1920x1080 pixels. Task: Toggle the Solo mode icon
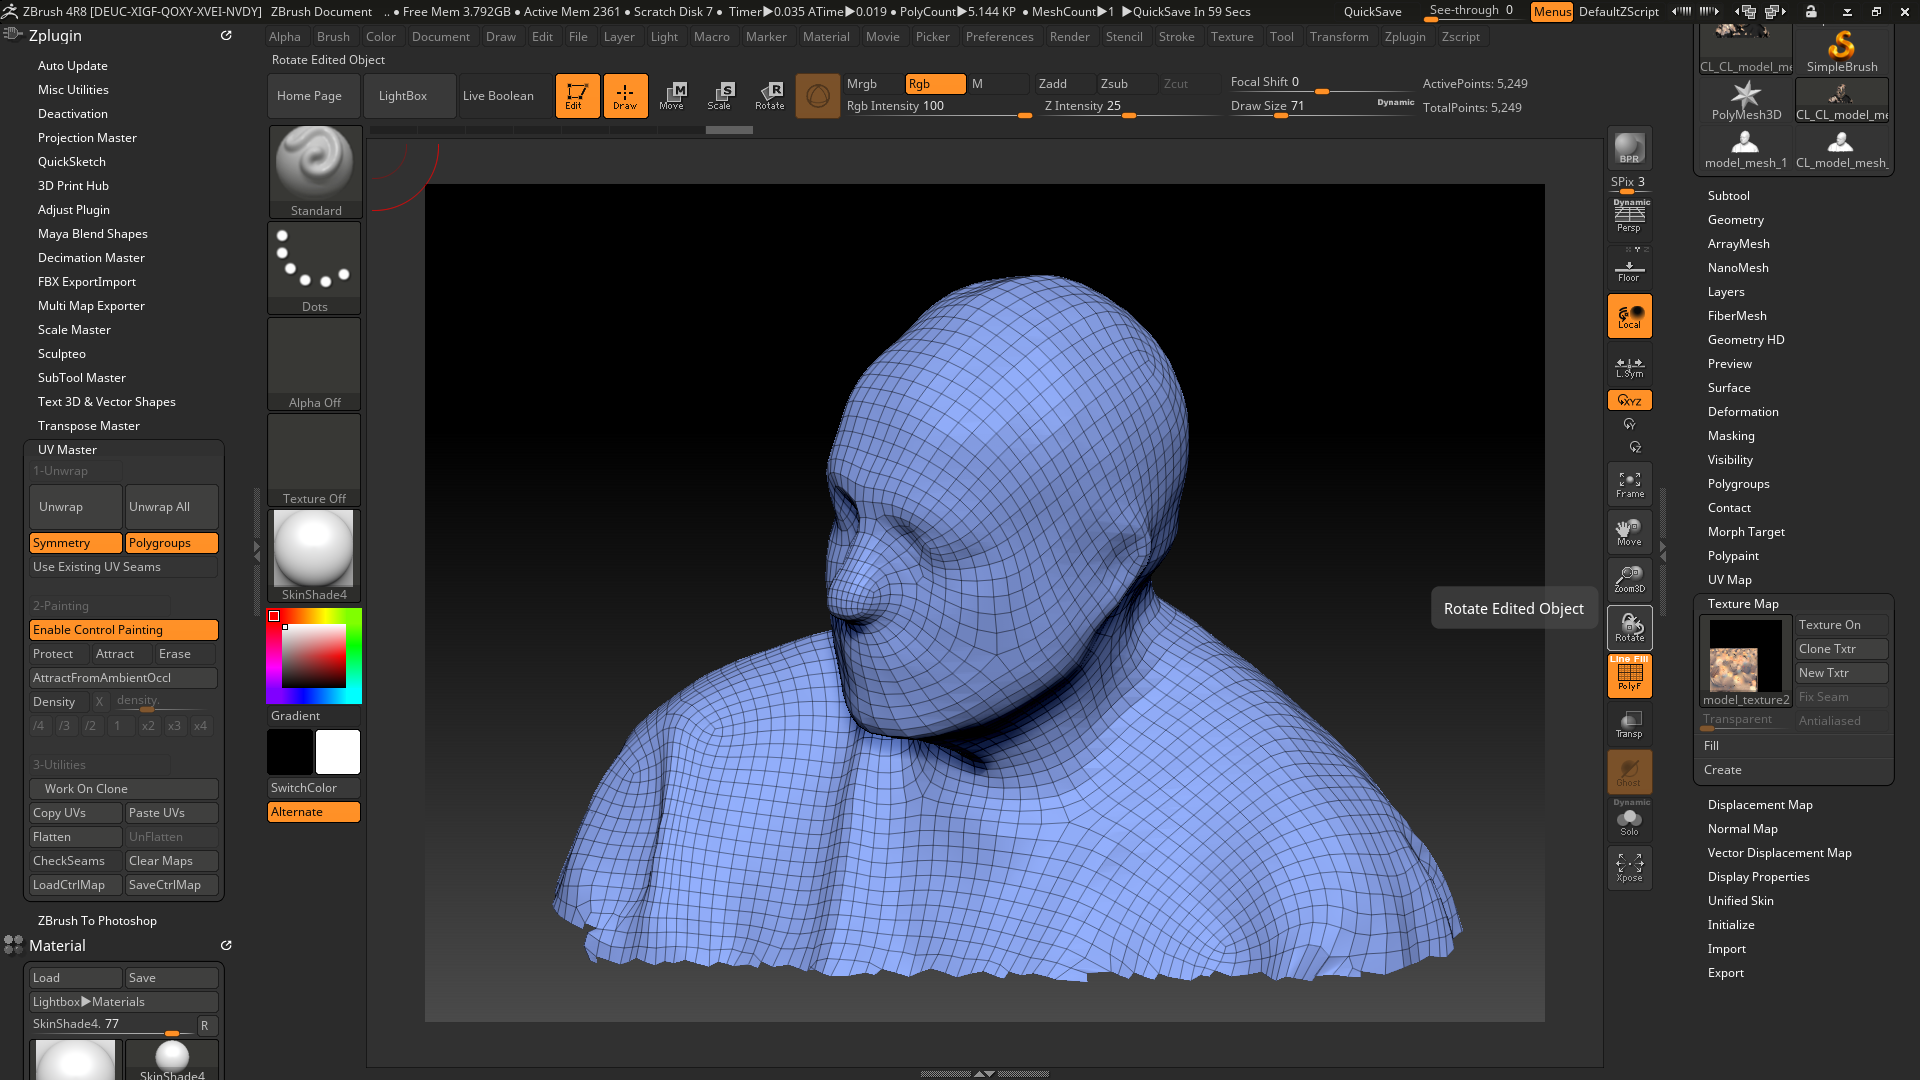tap(1629, 820)
